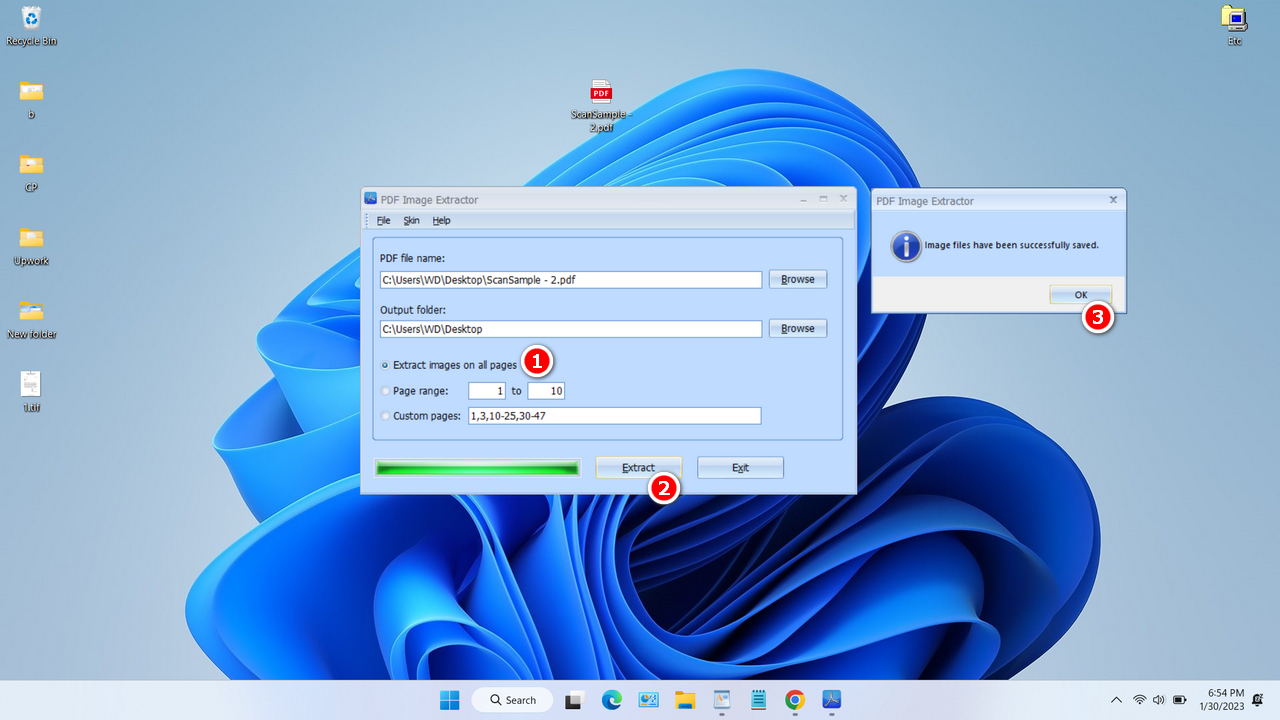Open the Upwork folder on the desktop

point(30,240)
